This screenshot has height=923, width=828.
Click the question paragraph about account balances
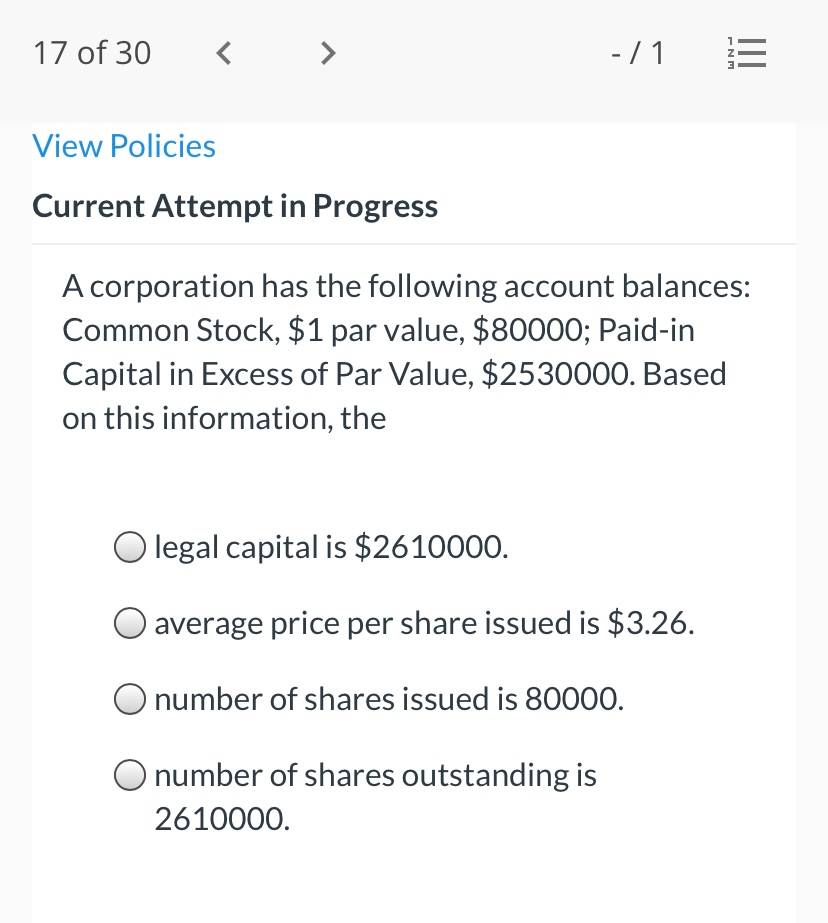pyautogui.click(x=407, y=352)
